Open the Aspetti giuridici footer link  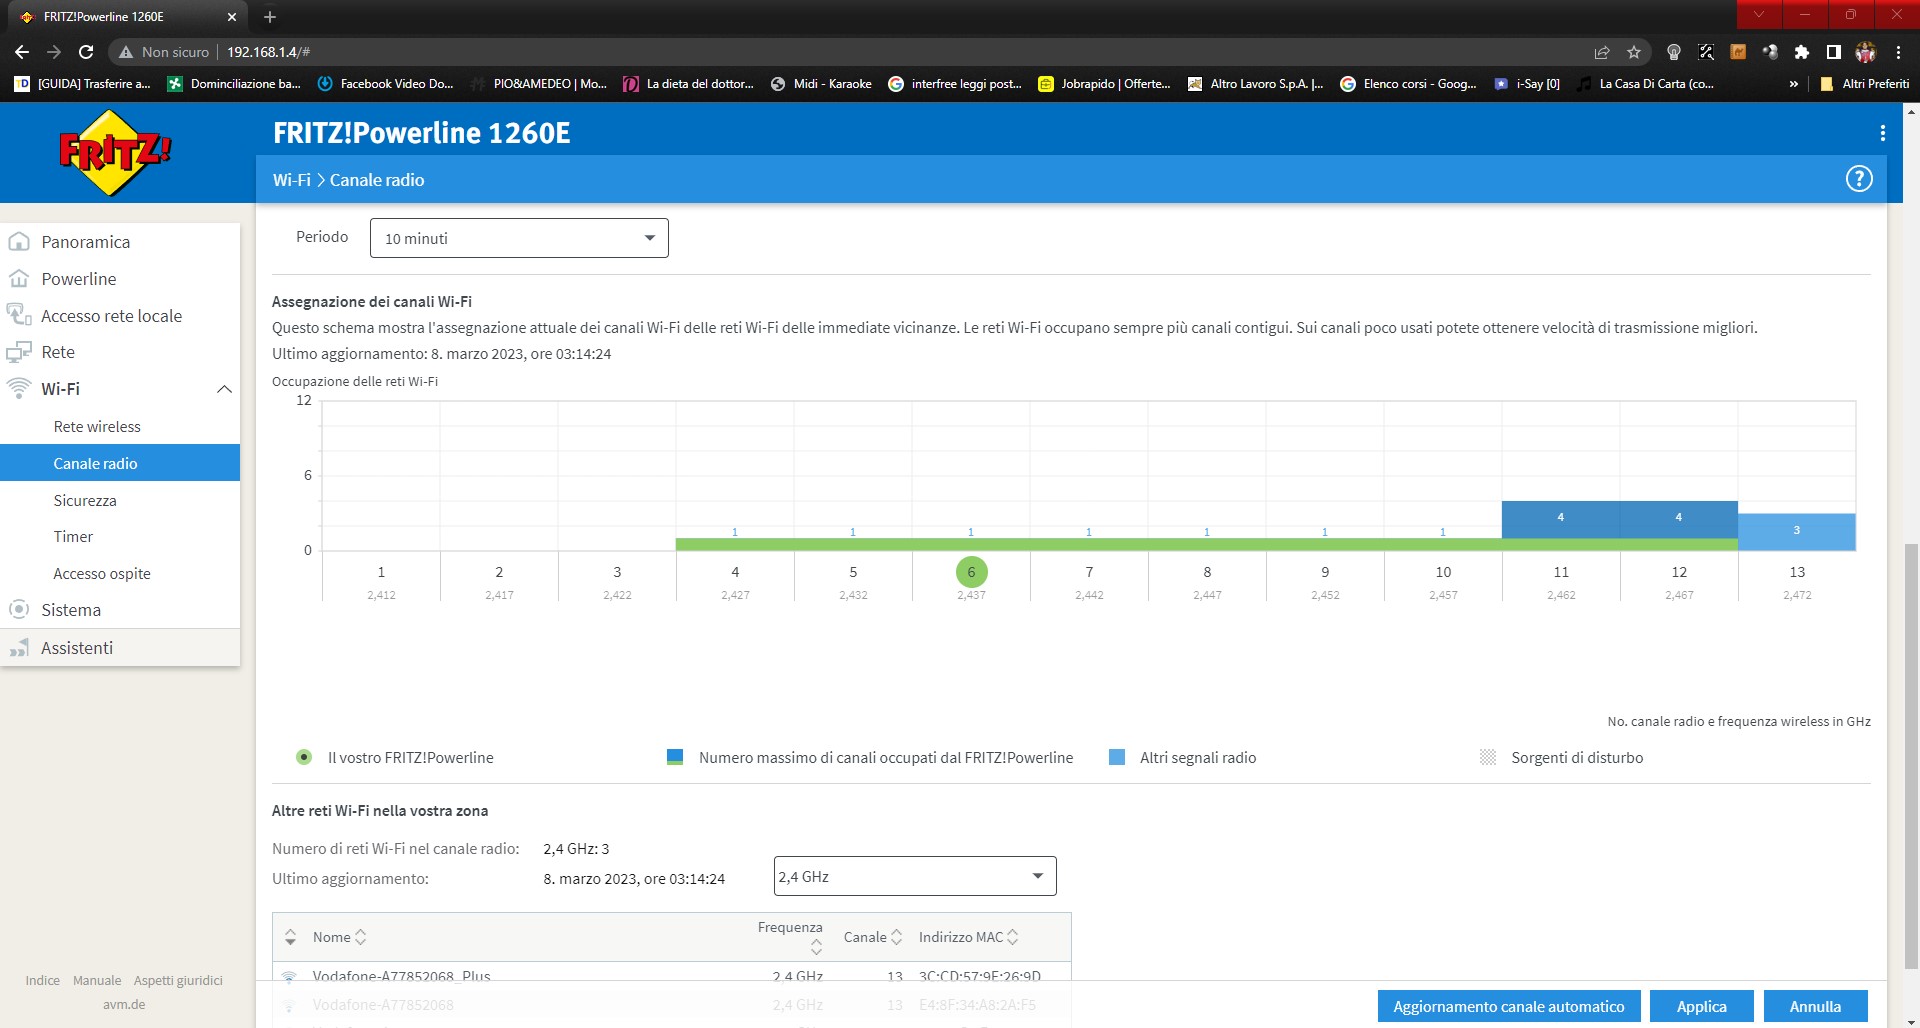pos(178,980)
